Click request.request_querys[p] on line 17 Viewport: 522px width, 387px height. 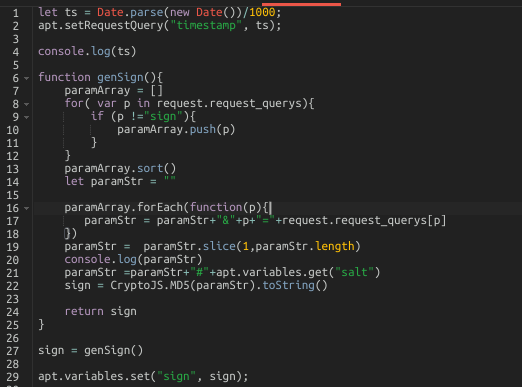click(x=364, y=220)
